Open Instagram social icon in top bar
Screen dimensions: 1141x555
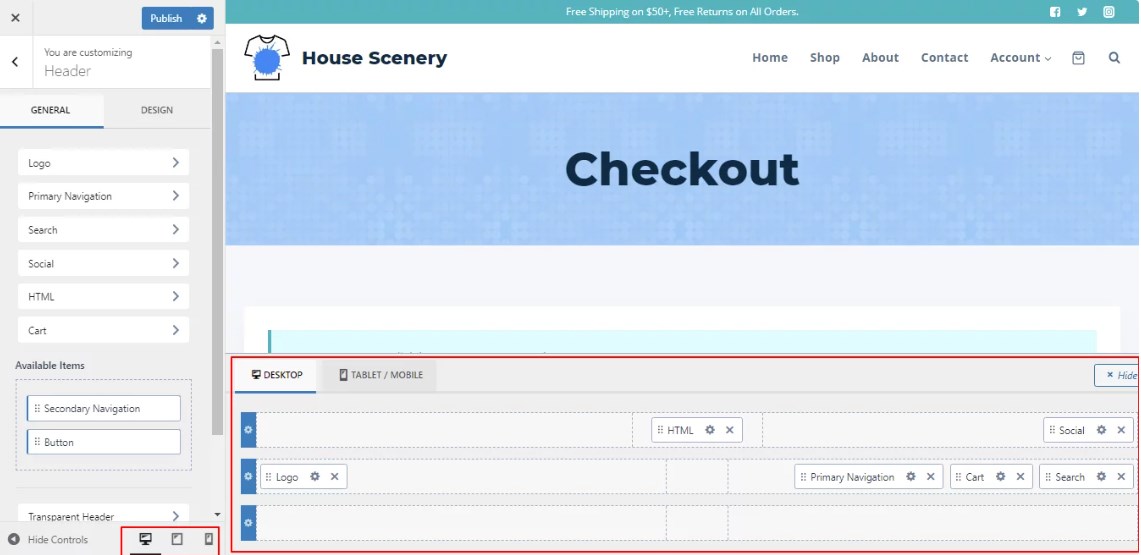[1108, 12]
